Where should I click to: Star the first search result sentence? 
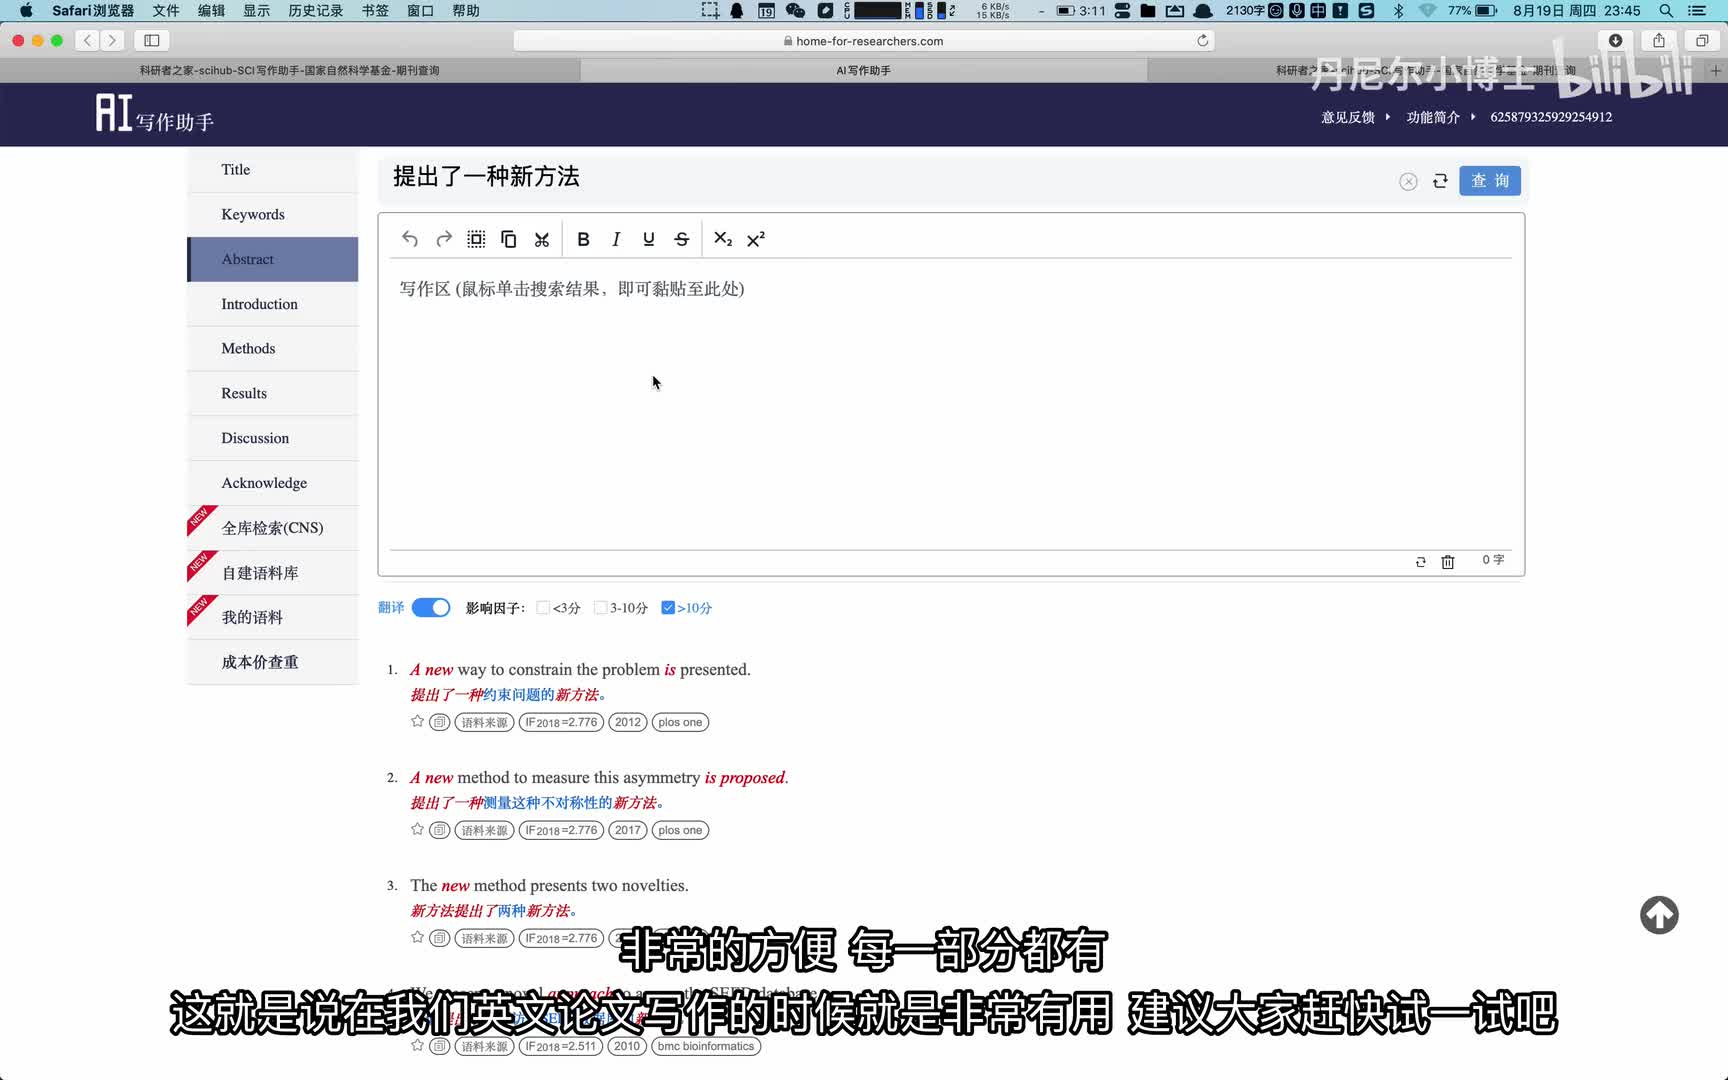point(418,722)
